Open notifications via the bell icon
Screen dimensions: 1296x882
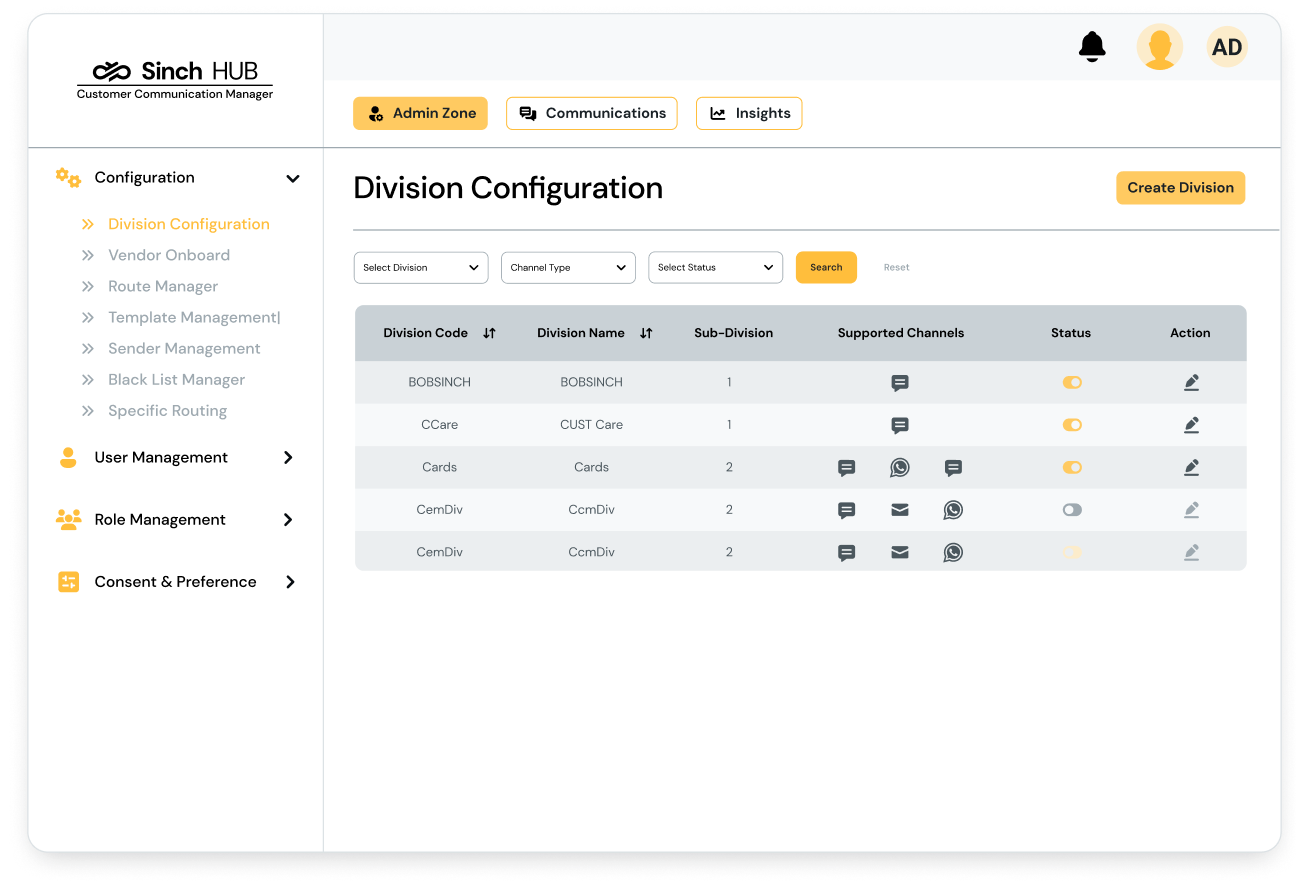[x=1092, y=46]
